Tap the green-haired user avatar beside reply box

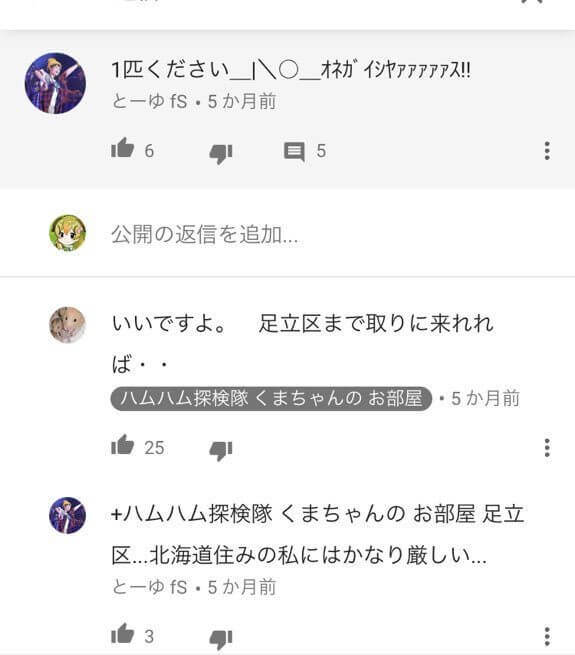tap(68, 233)
